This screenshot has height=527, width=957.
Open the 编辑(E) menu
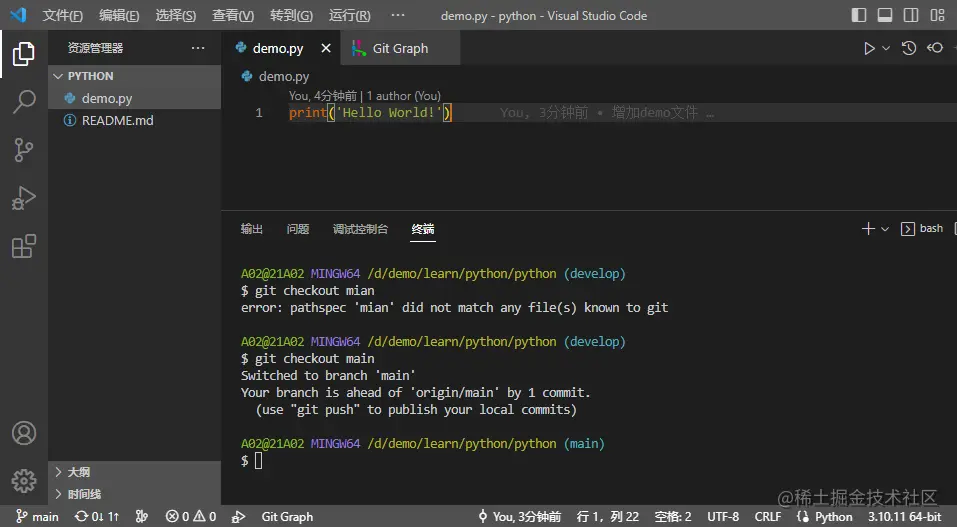[119, 15]
